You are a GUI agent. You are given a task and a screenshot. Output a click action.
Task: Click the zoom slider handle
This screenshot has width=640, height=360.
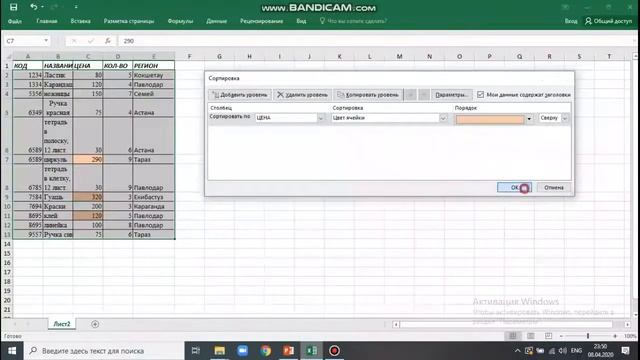(588, 336)
